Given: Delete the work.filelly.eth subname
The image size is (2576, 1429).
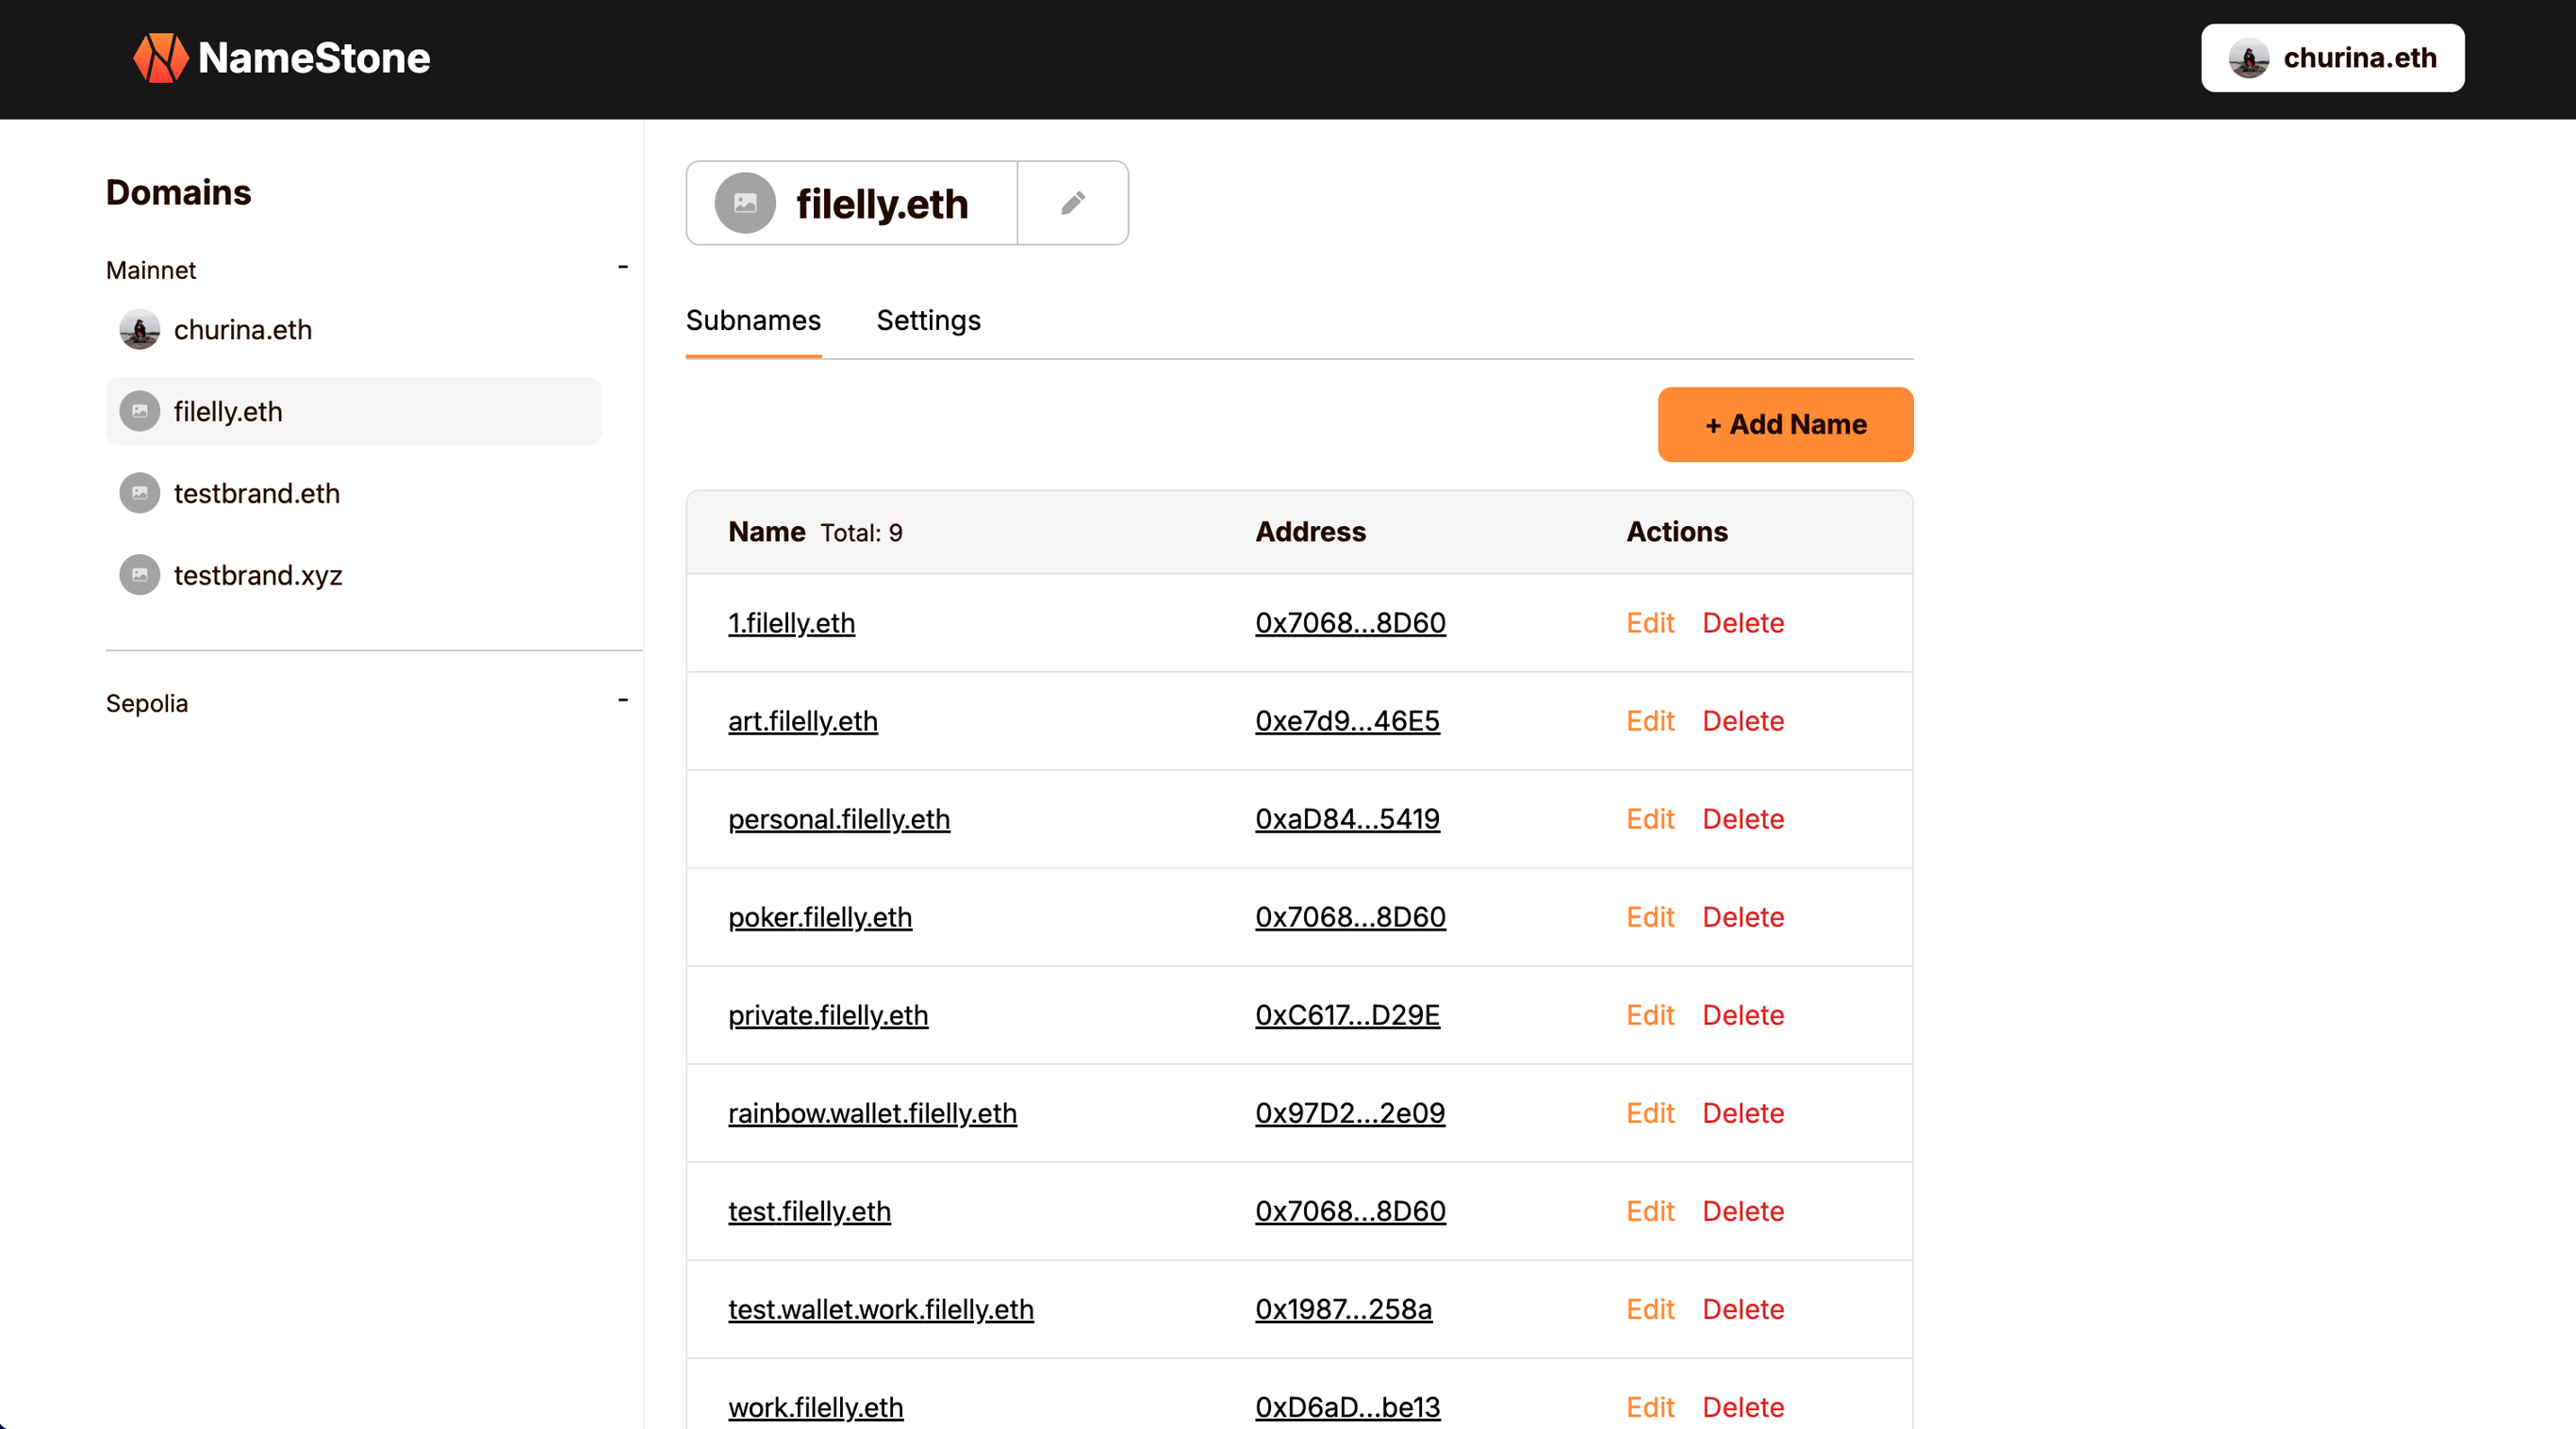Looking at the screenshot, I should coord(1743,1407).
